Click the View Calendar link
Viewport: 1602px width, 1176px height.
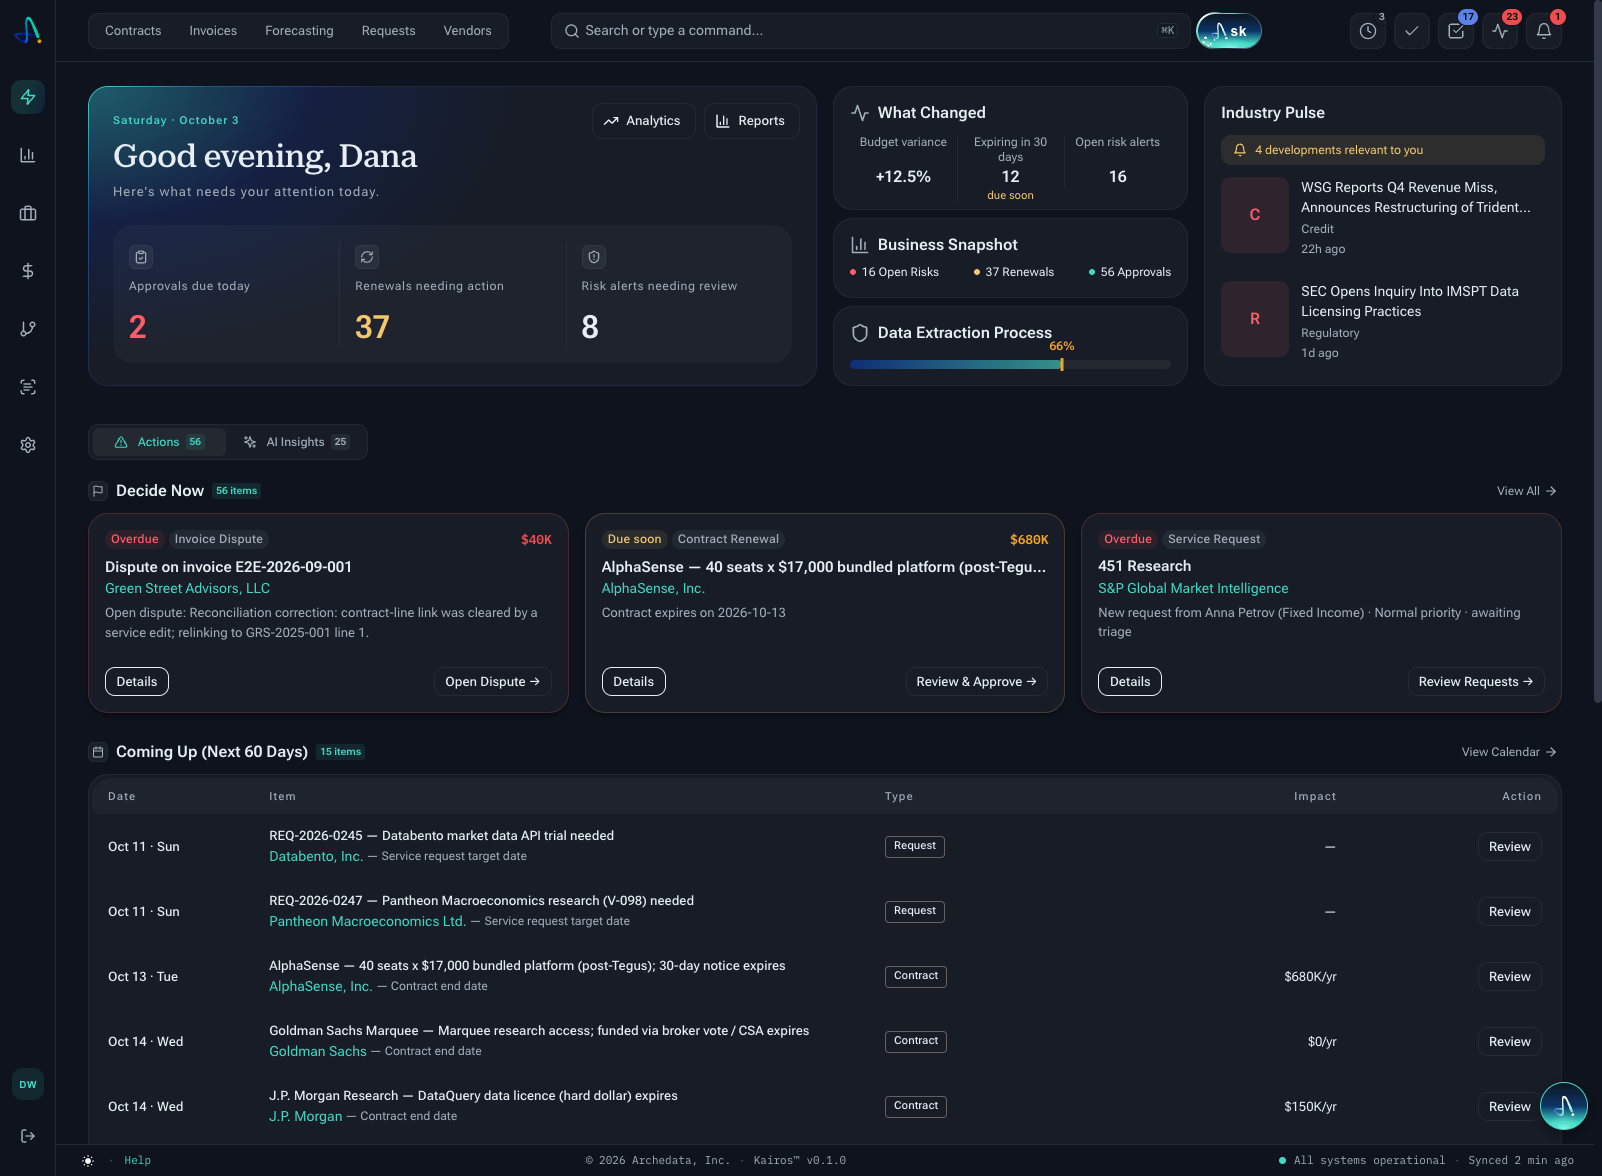(x=1509, y=752)
